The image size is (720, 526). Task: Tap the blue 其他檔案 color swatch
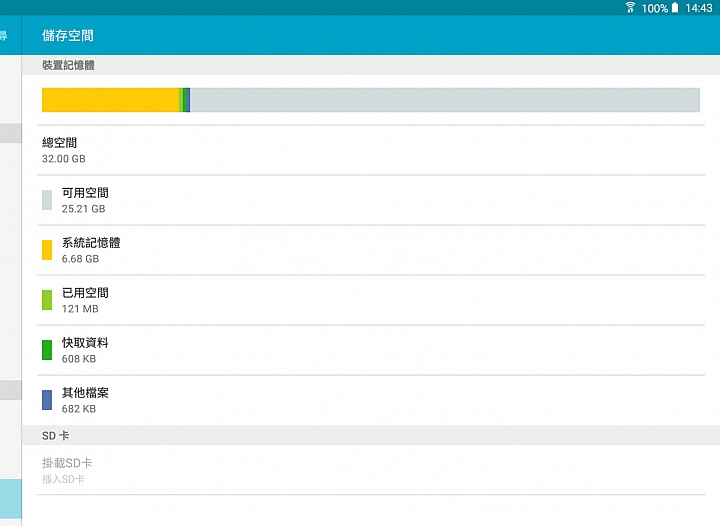pyautogui.click(x=47, y=400)
